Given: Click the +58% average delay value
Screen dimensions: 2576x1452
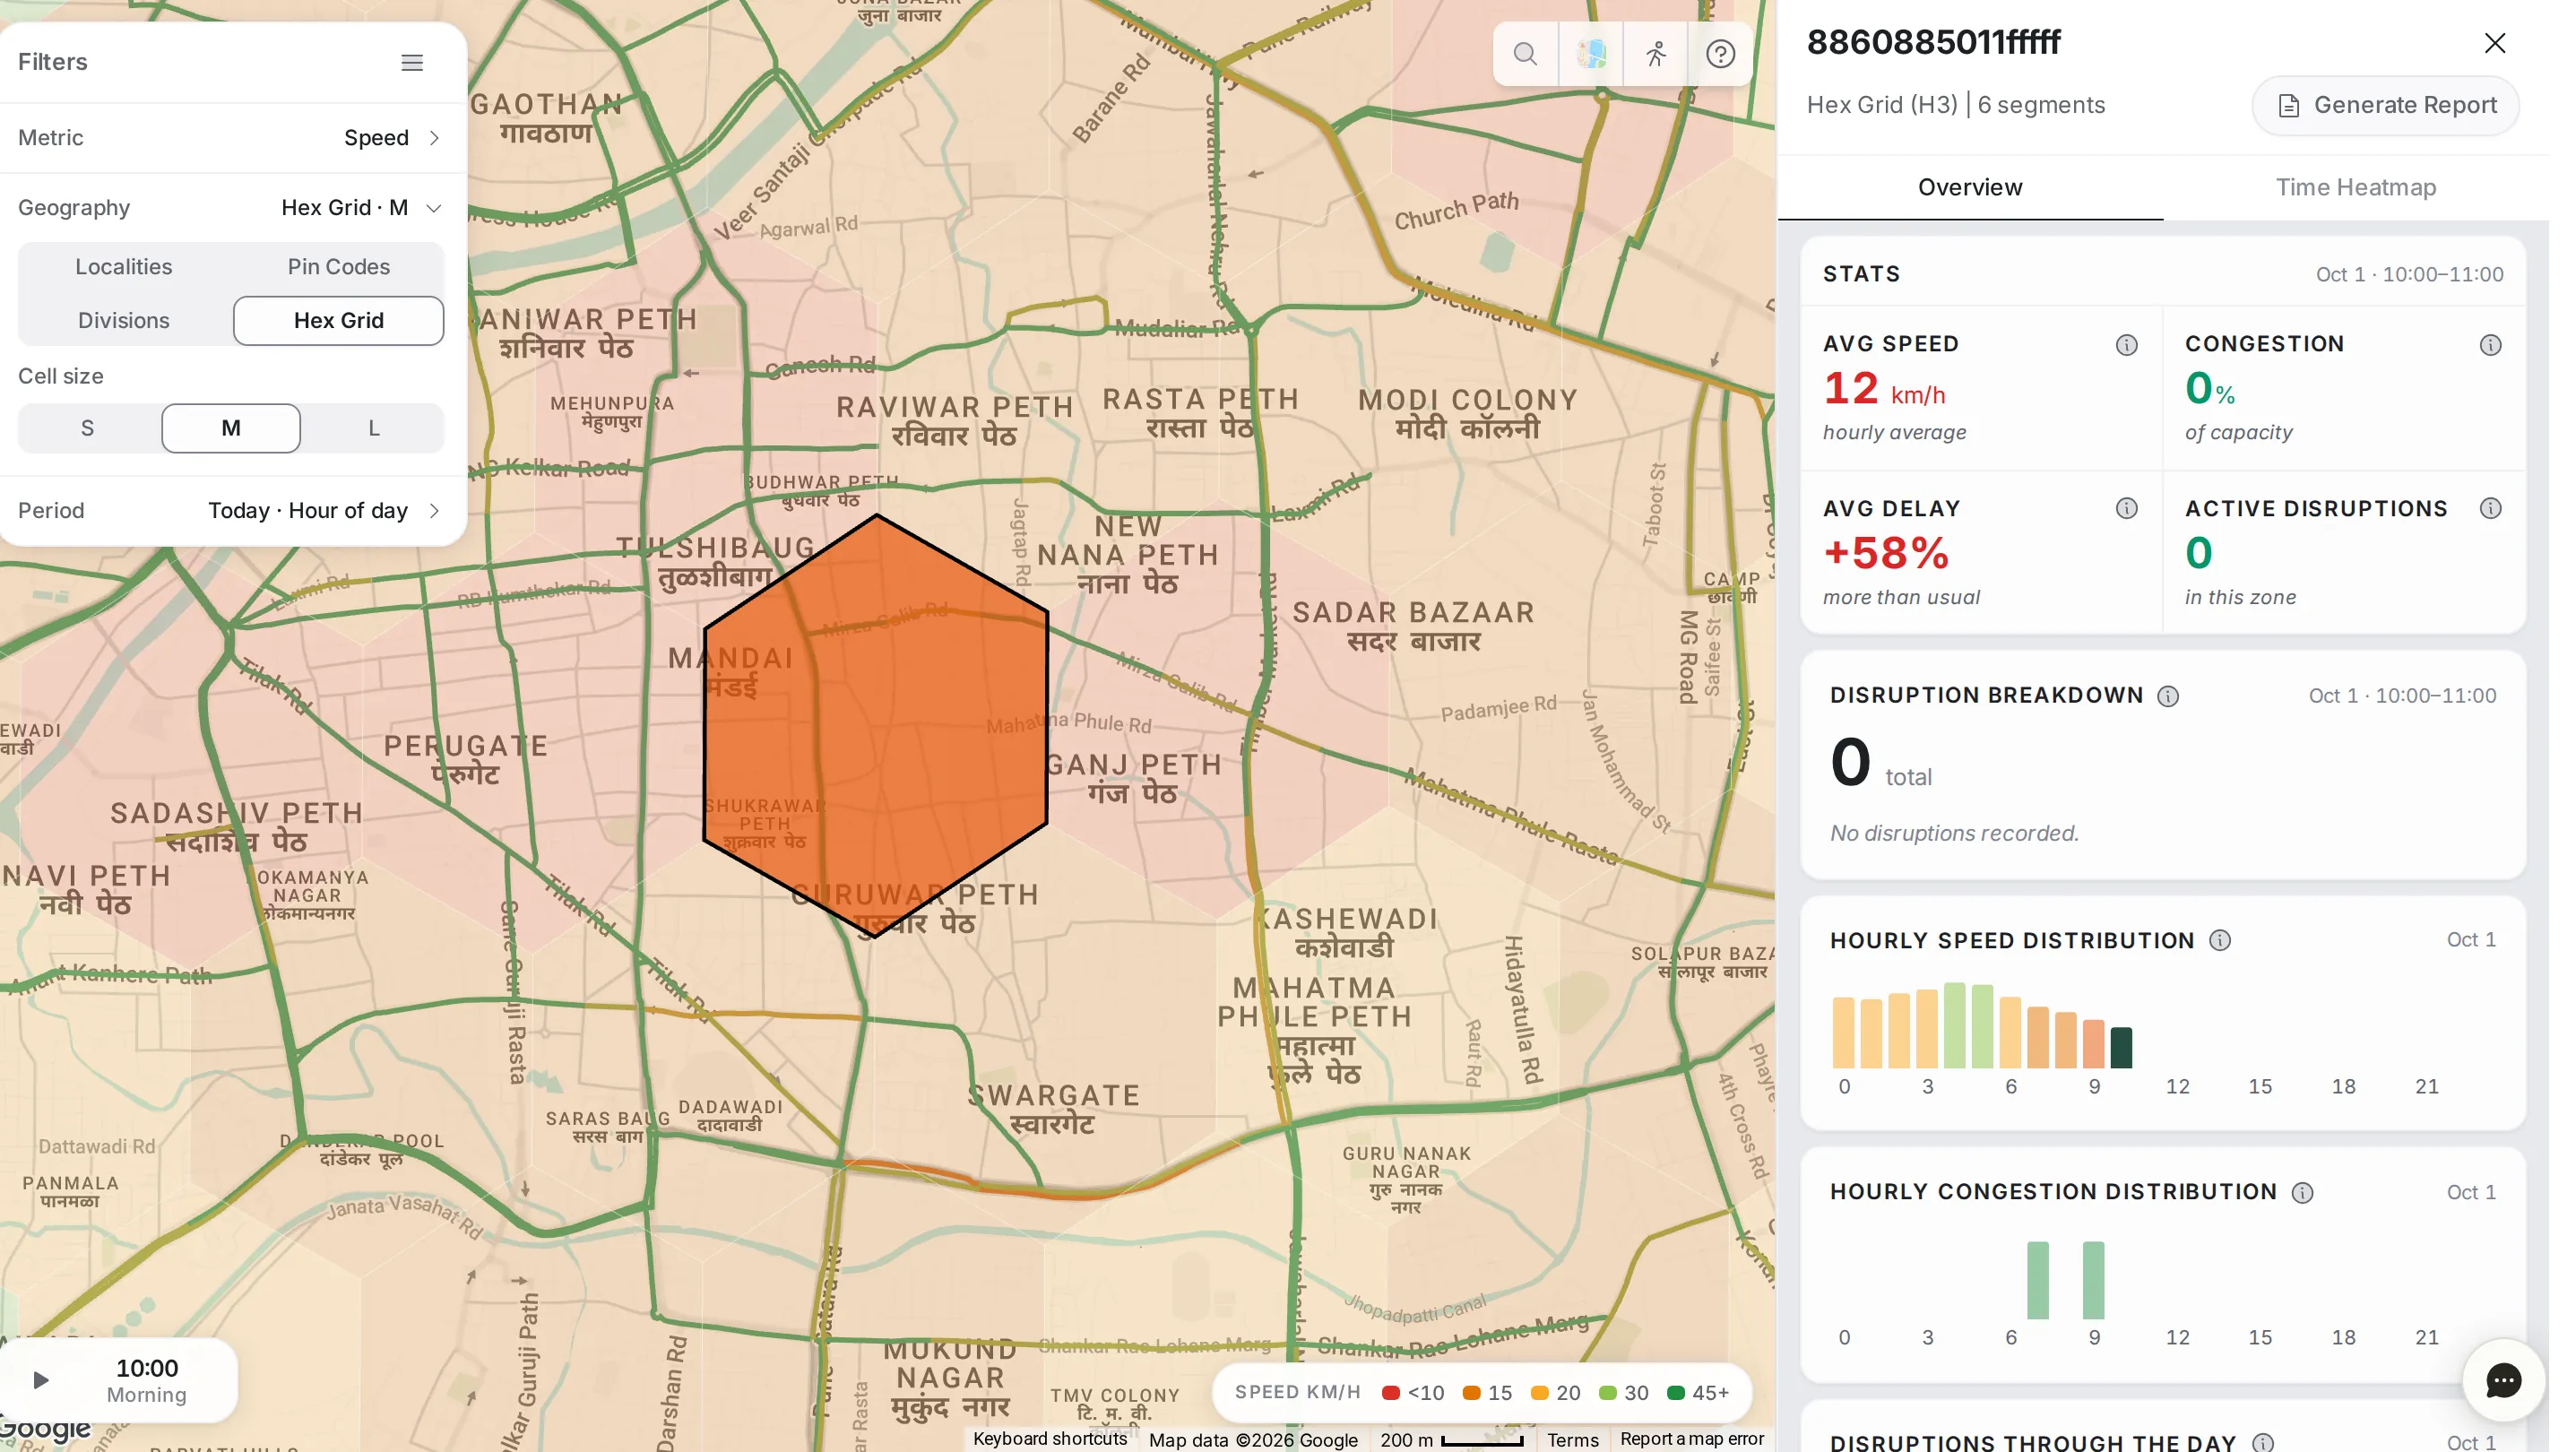Looking at the screenshot, I should (1885, 554).
